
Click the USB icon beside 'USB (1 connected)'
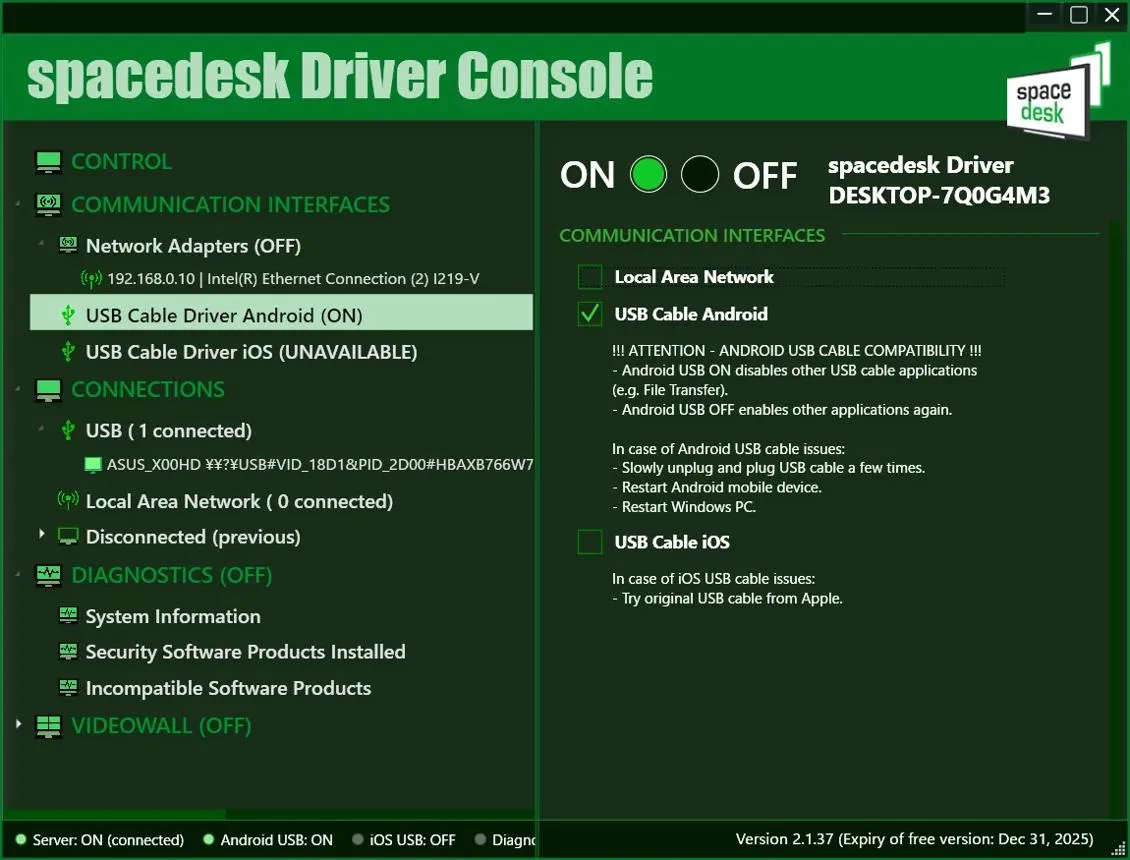(68, 430)
